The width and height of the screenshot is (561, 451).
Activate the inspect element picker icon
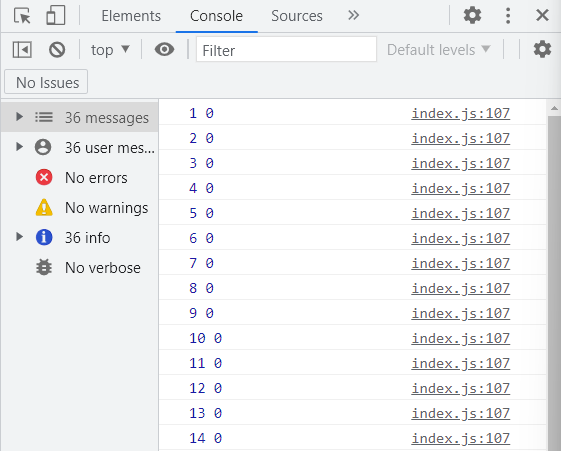[x=22, y=16]
